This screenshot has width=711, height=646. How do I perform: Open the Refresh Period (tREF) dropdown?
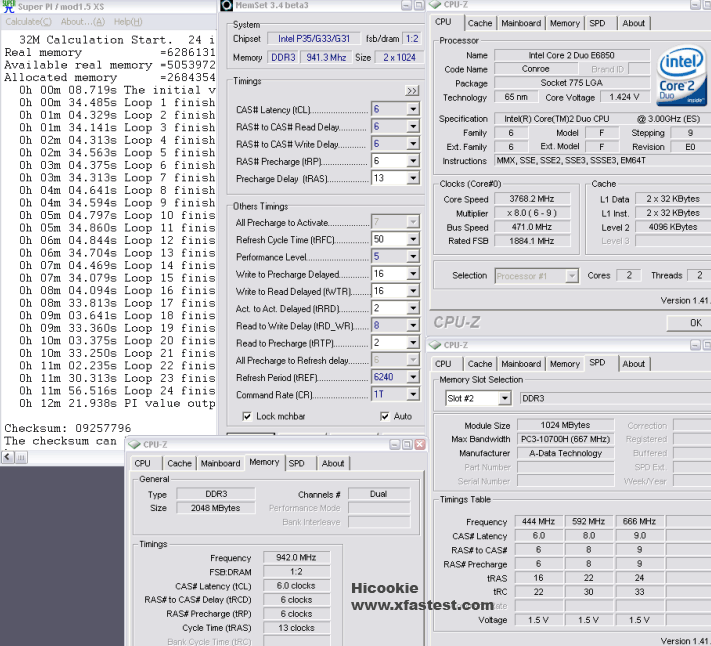[413, 377]
